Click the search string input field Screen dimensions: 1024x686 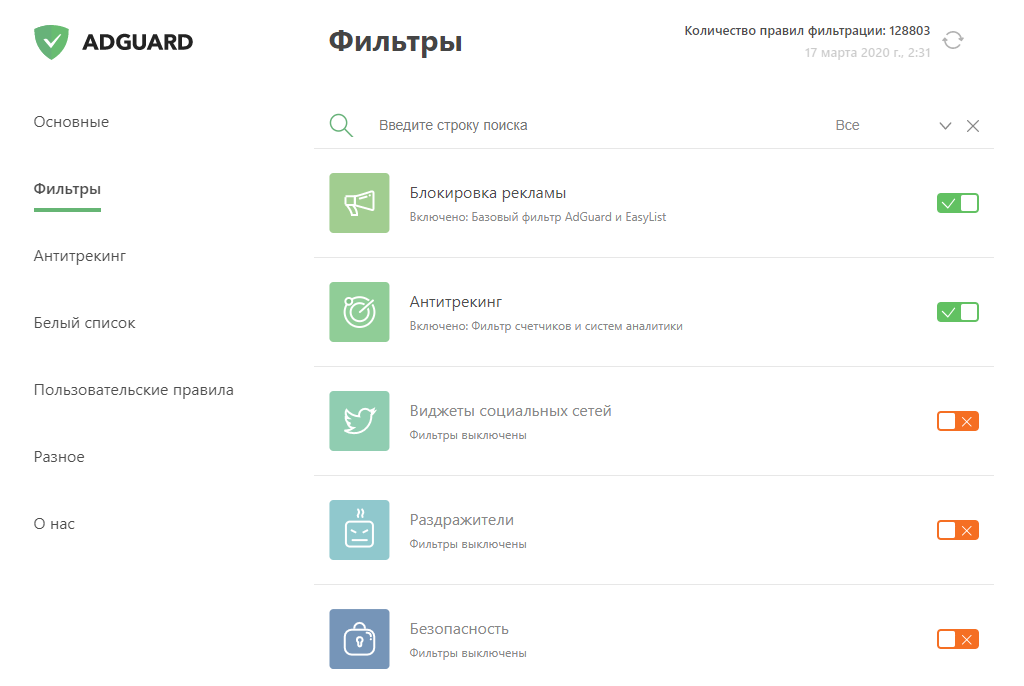453,125
